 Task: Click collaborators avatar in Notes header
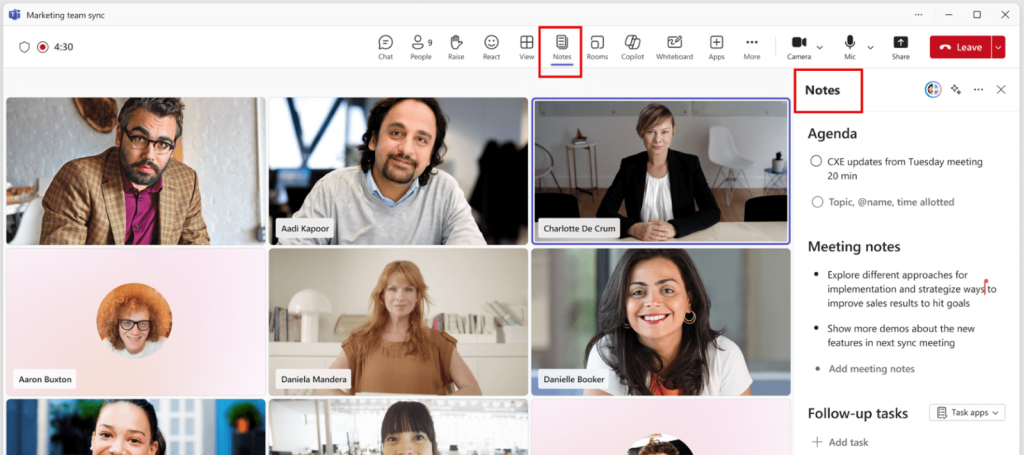[933, 89]
